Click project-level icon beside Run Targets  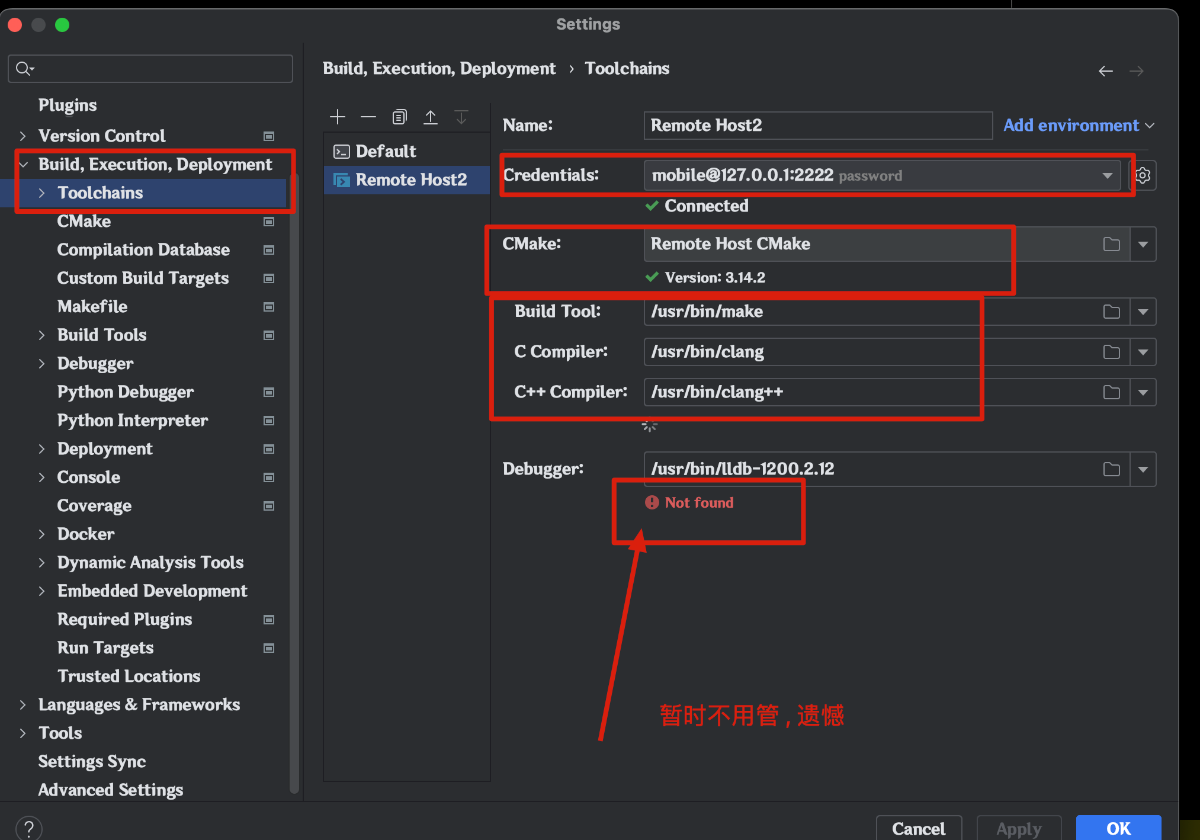pyautogui.click(x=269, y=649)
